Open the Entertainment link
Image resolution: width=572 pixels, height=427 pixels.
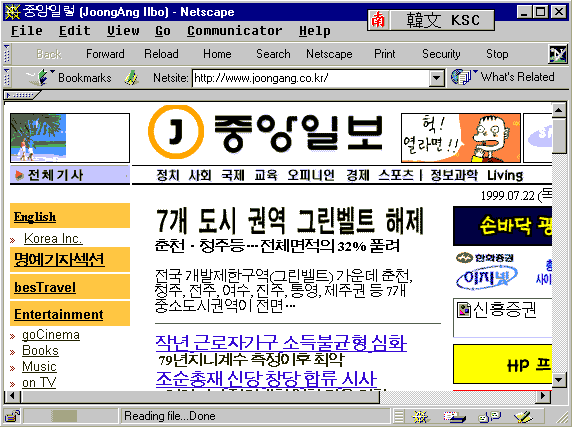pos(58,314)
